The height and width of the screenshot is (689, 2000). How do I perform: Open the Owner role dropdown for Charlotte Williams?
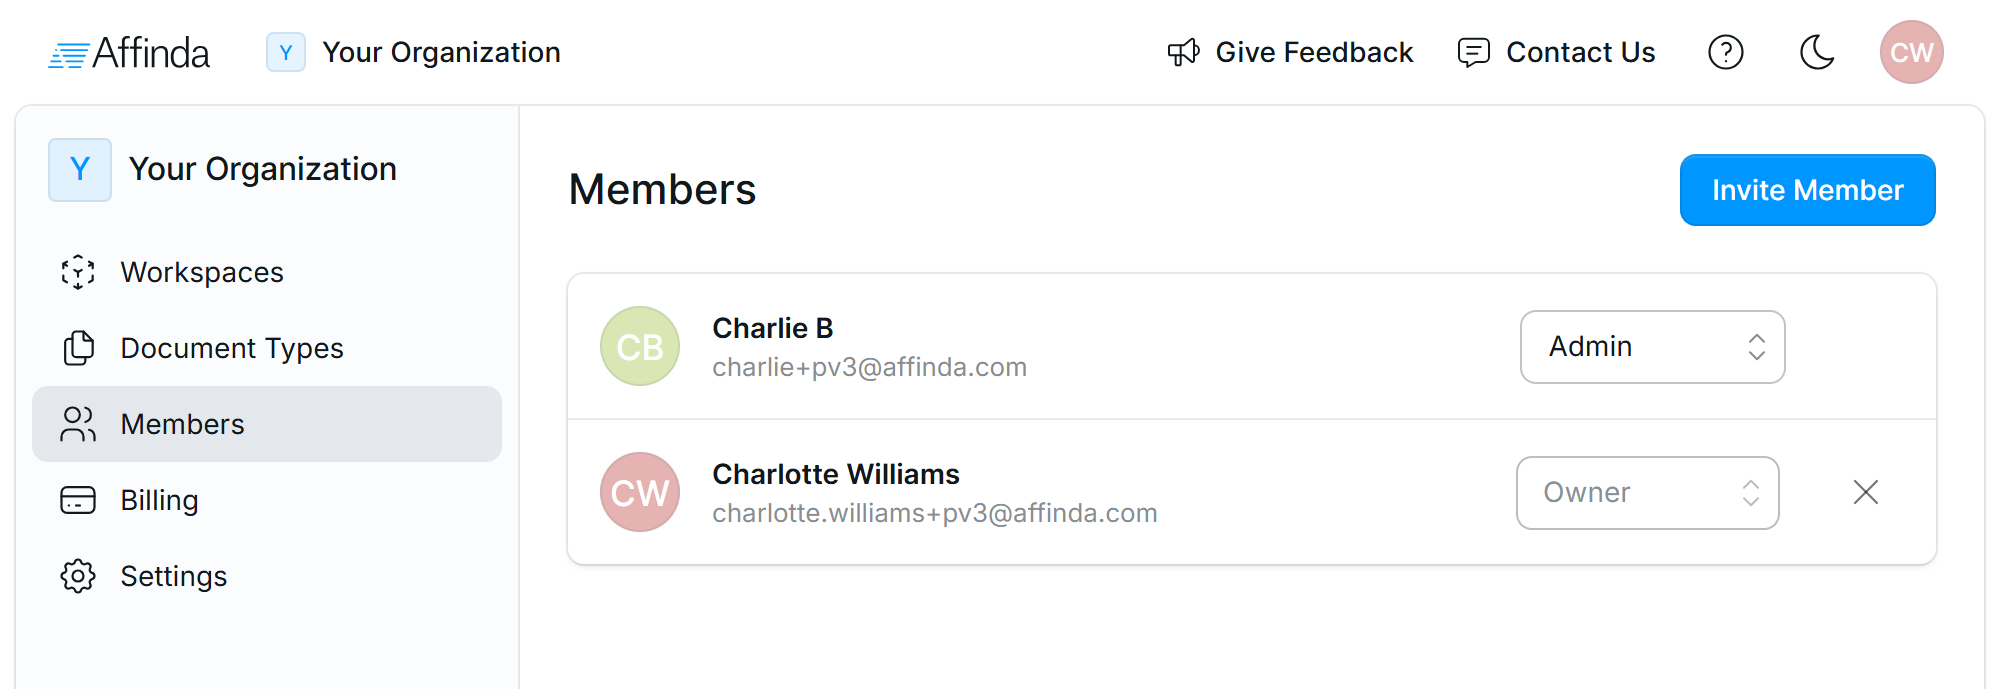point(1647,492)
